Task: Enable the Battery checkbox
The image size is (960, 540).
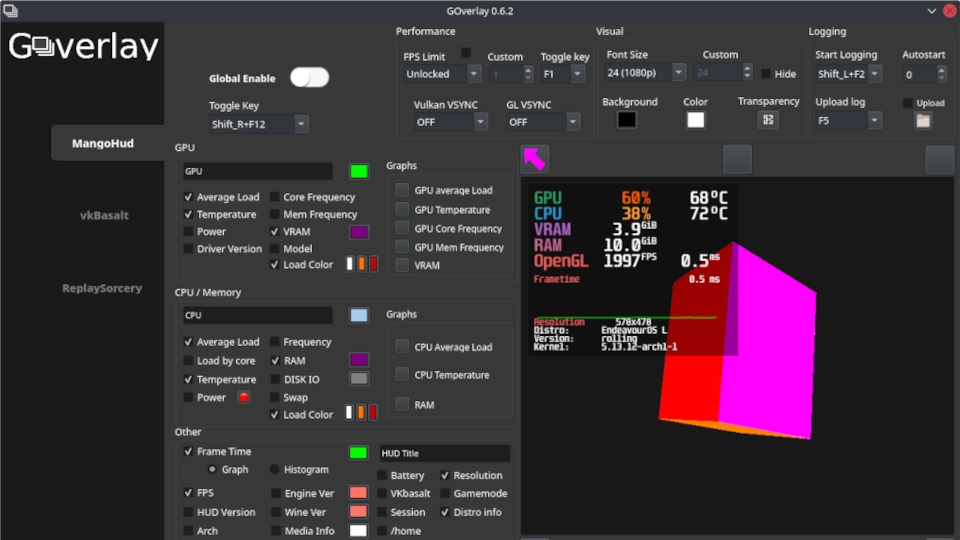Action: [x=381, y=475]
